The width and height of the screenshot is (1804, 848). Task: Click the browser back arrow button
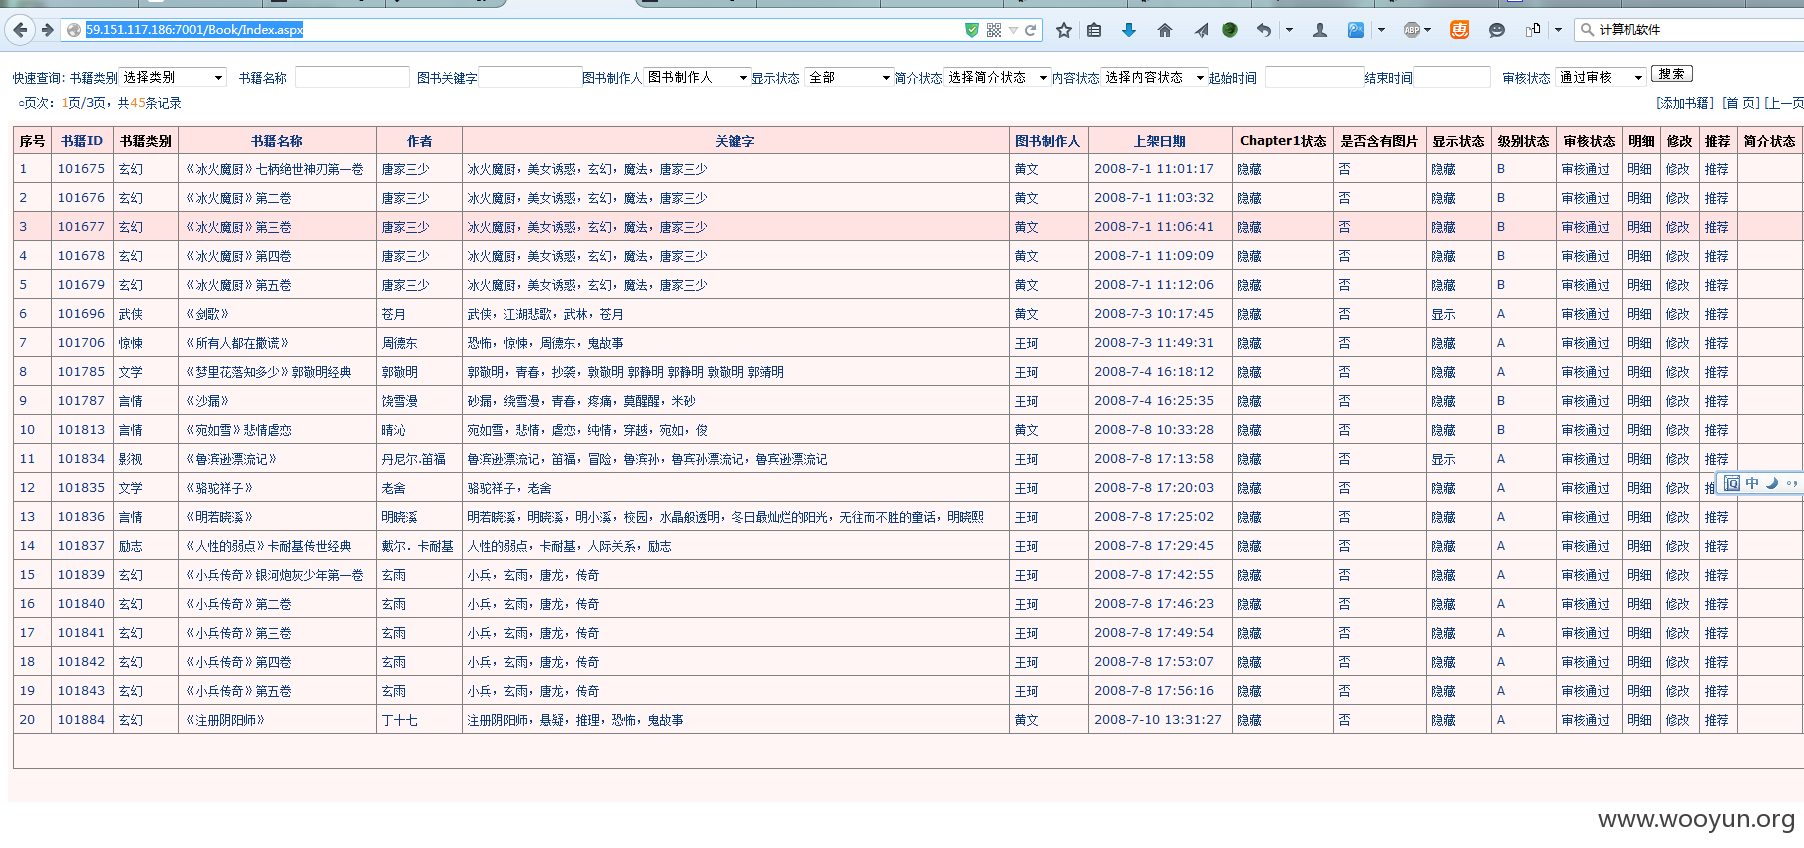tap(20, 30)
